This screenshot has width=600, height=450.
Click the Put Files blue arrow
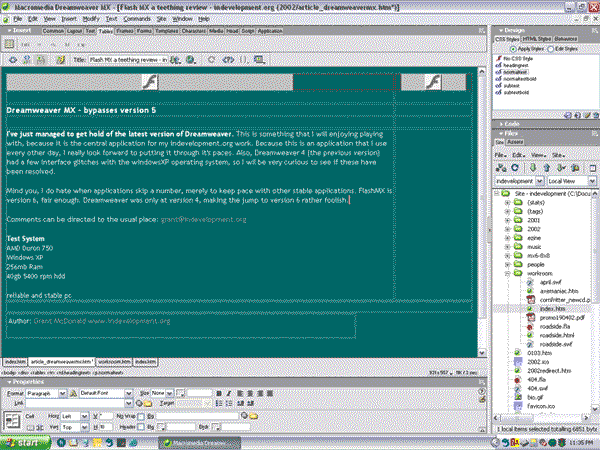pos(546,168)
